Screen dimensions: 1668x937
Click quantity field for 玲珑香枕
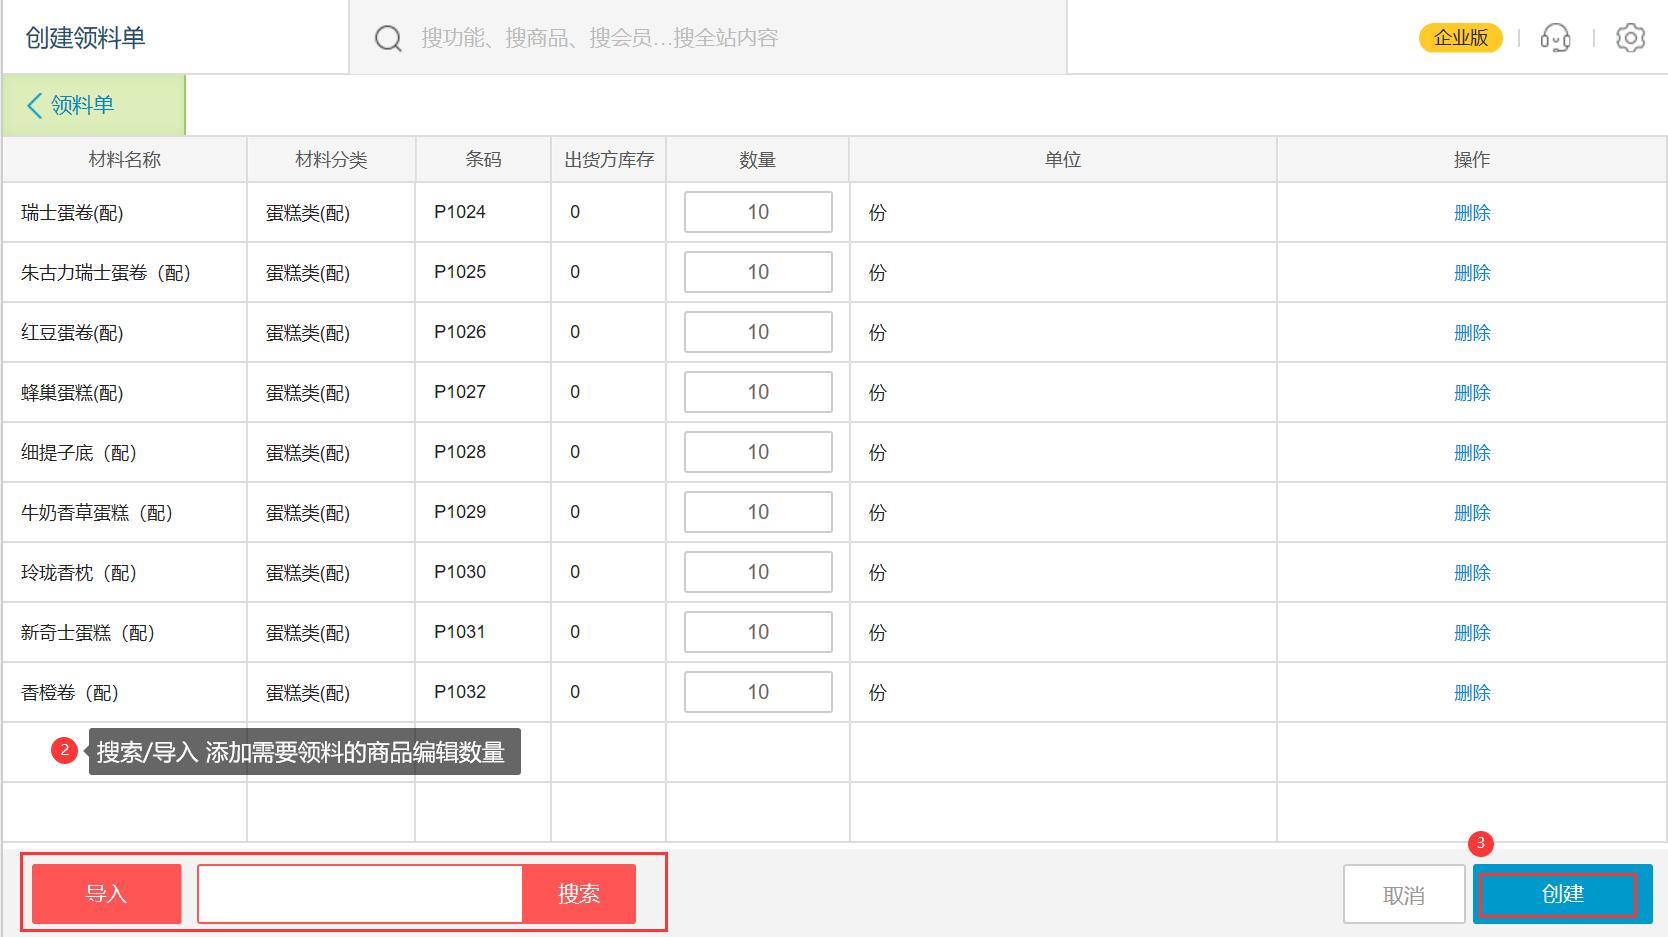(x=758, y=572)
